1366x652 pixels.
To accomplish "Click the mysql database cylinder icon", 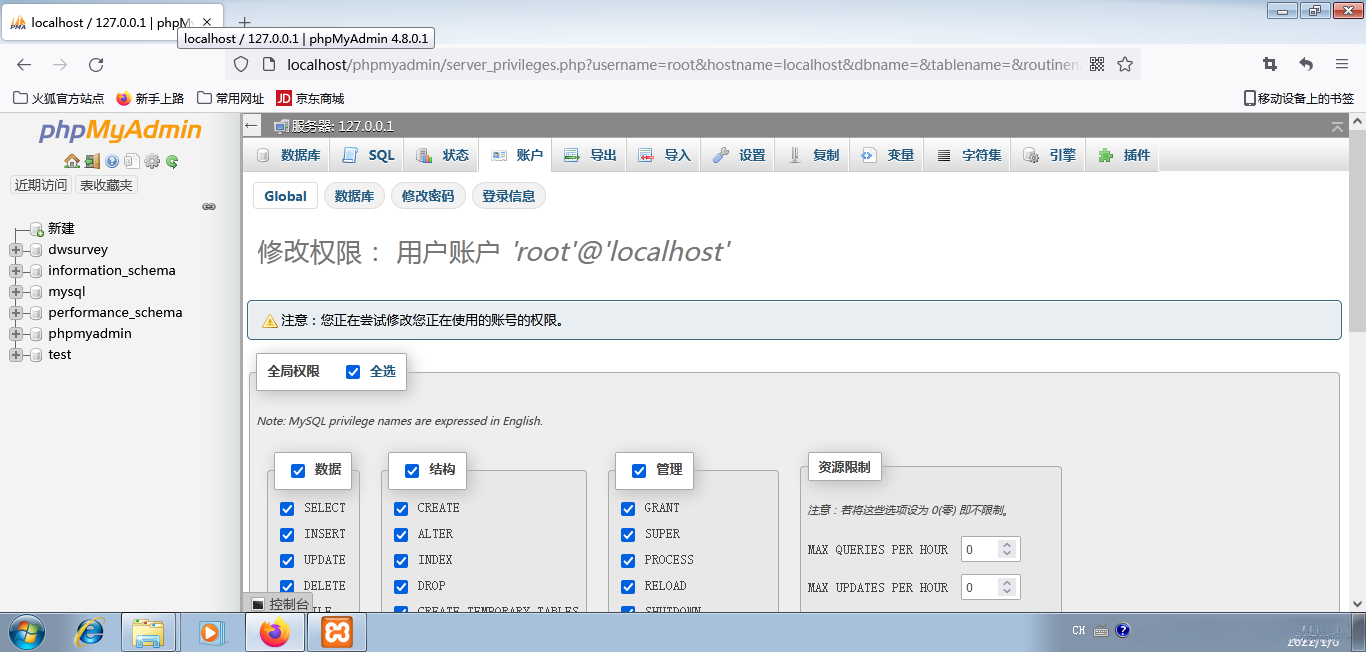I will [x=36, y=292].
